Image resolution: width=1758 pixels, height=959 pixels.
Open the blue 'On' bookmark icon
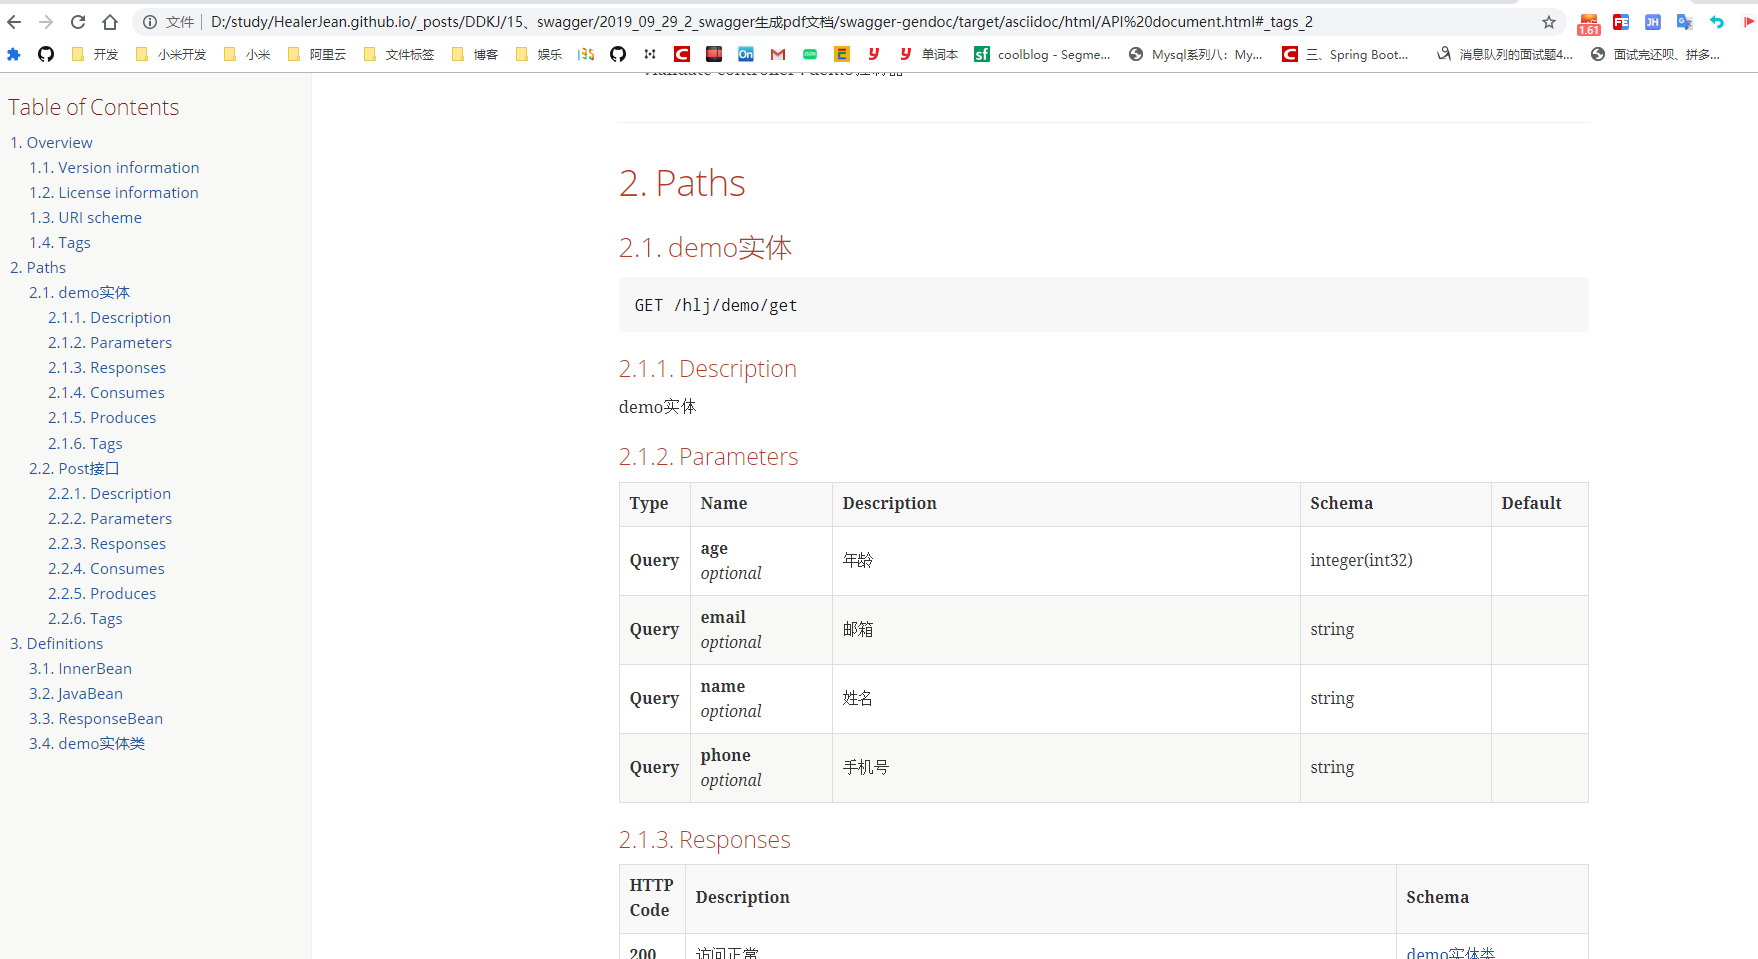(x=746, y=54)
